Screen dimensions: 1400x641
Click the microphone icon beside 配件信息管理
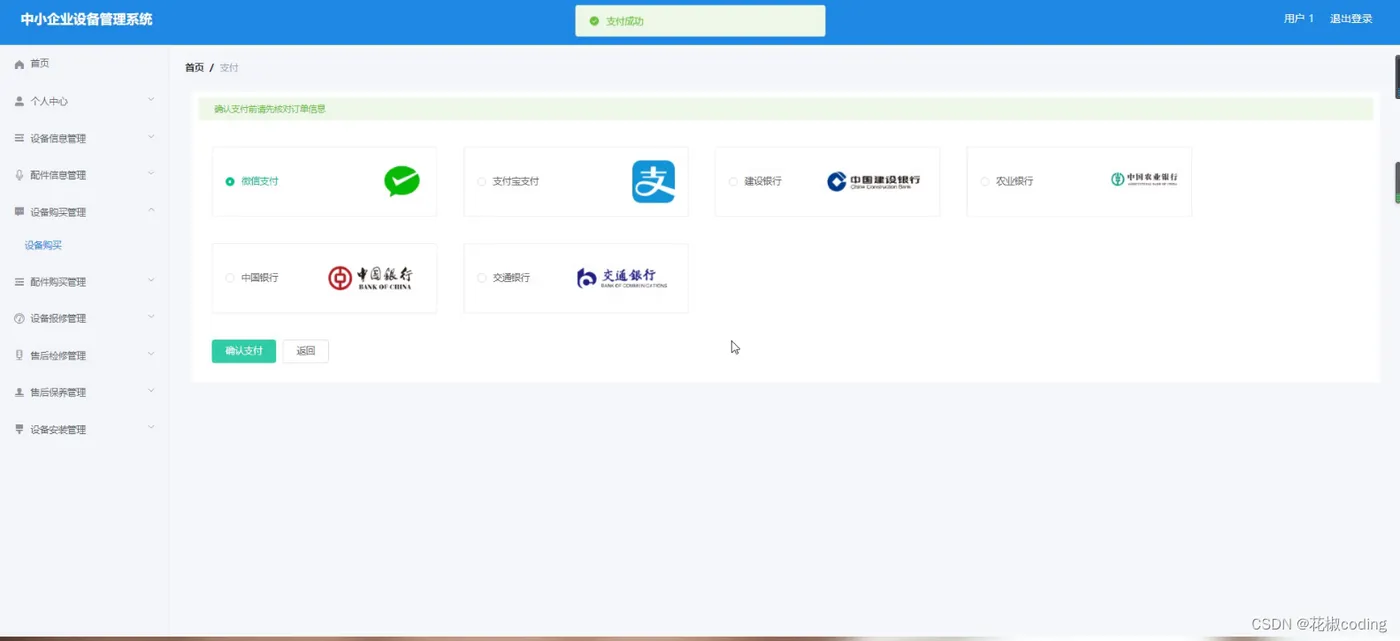coord(19,175)
